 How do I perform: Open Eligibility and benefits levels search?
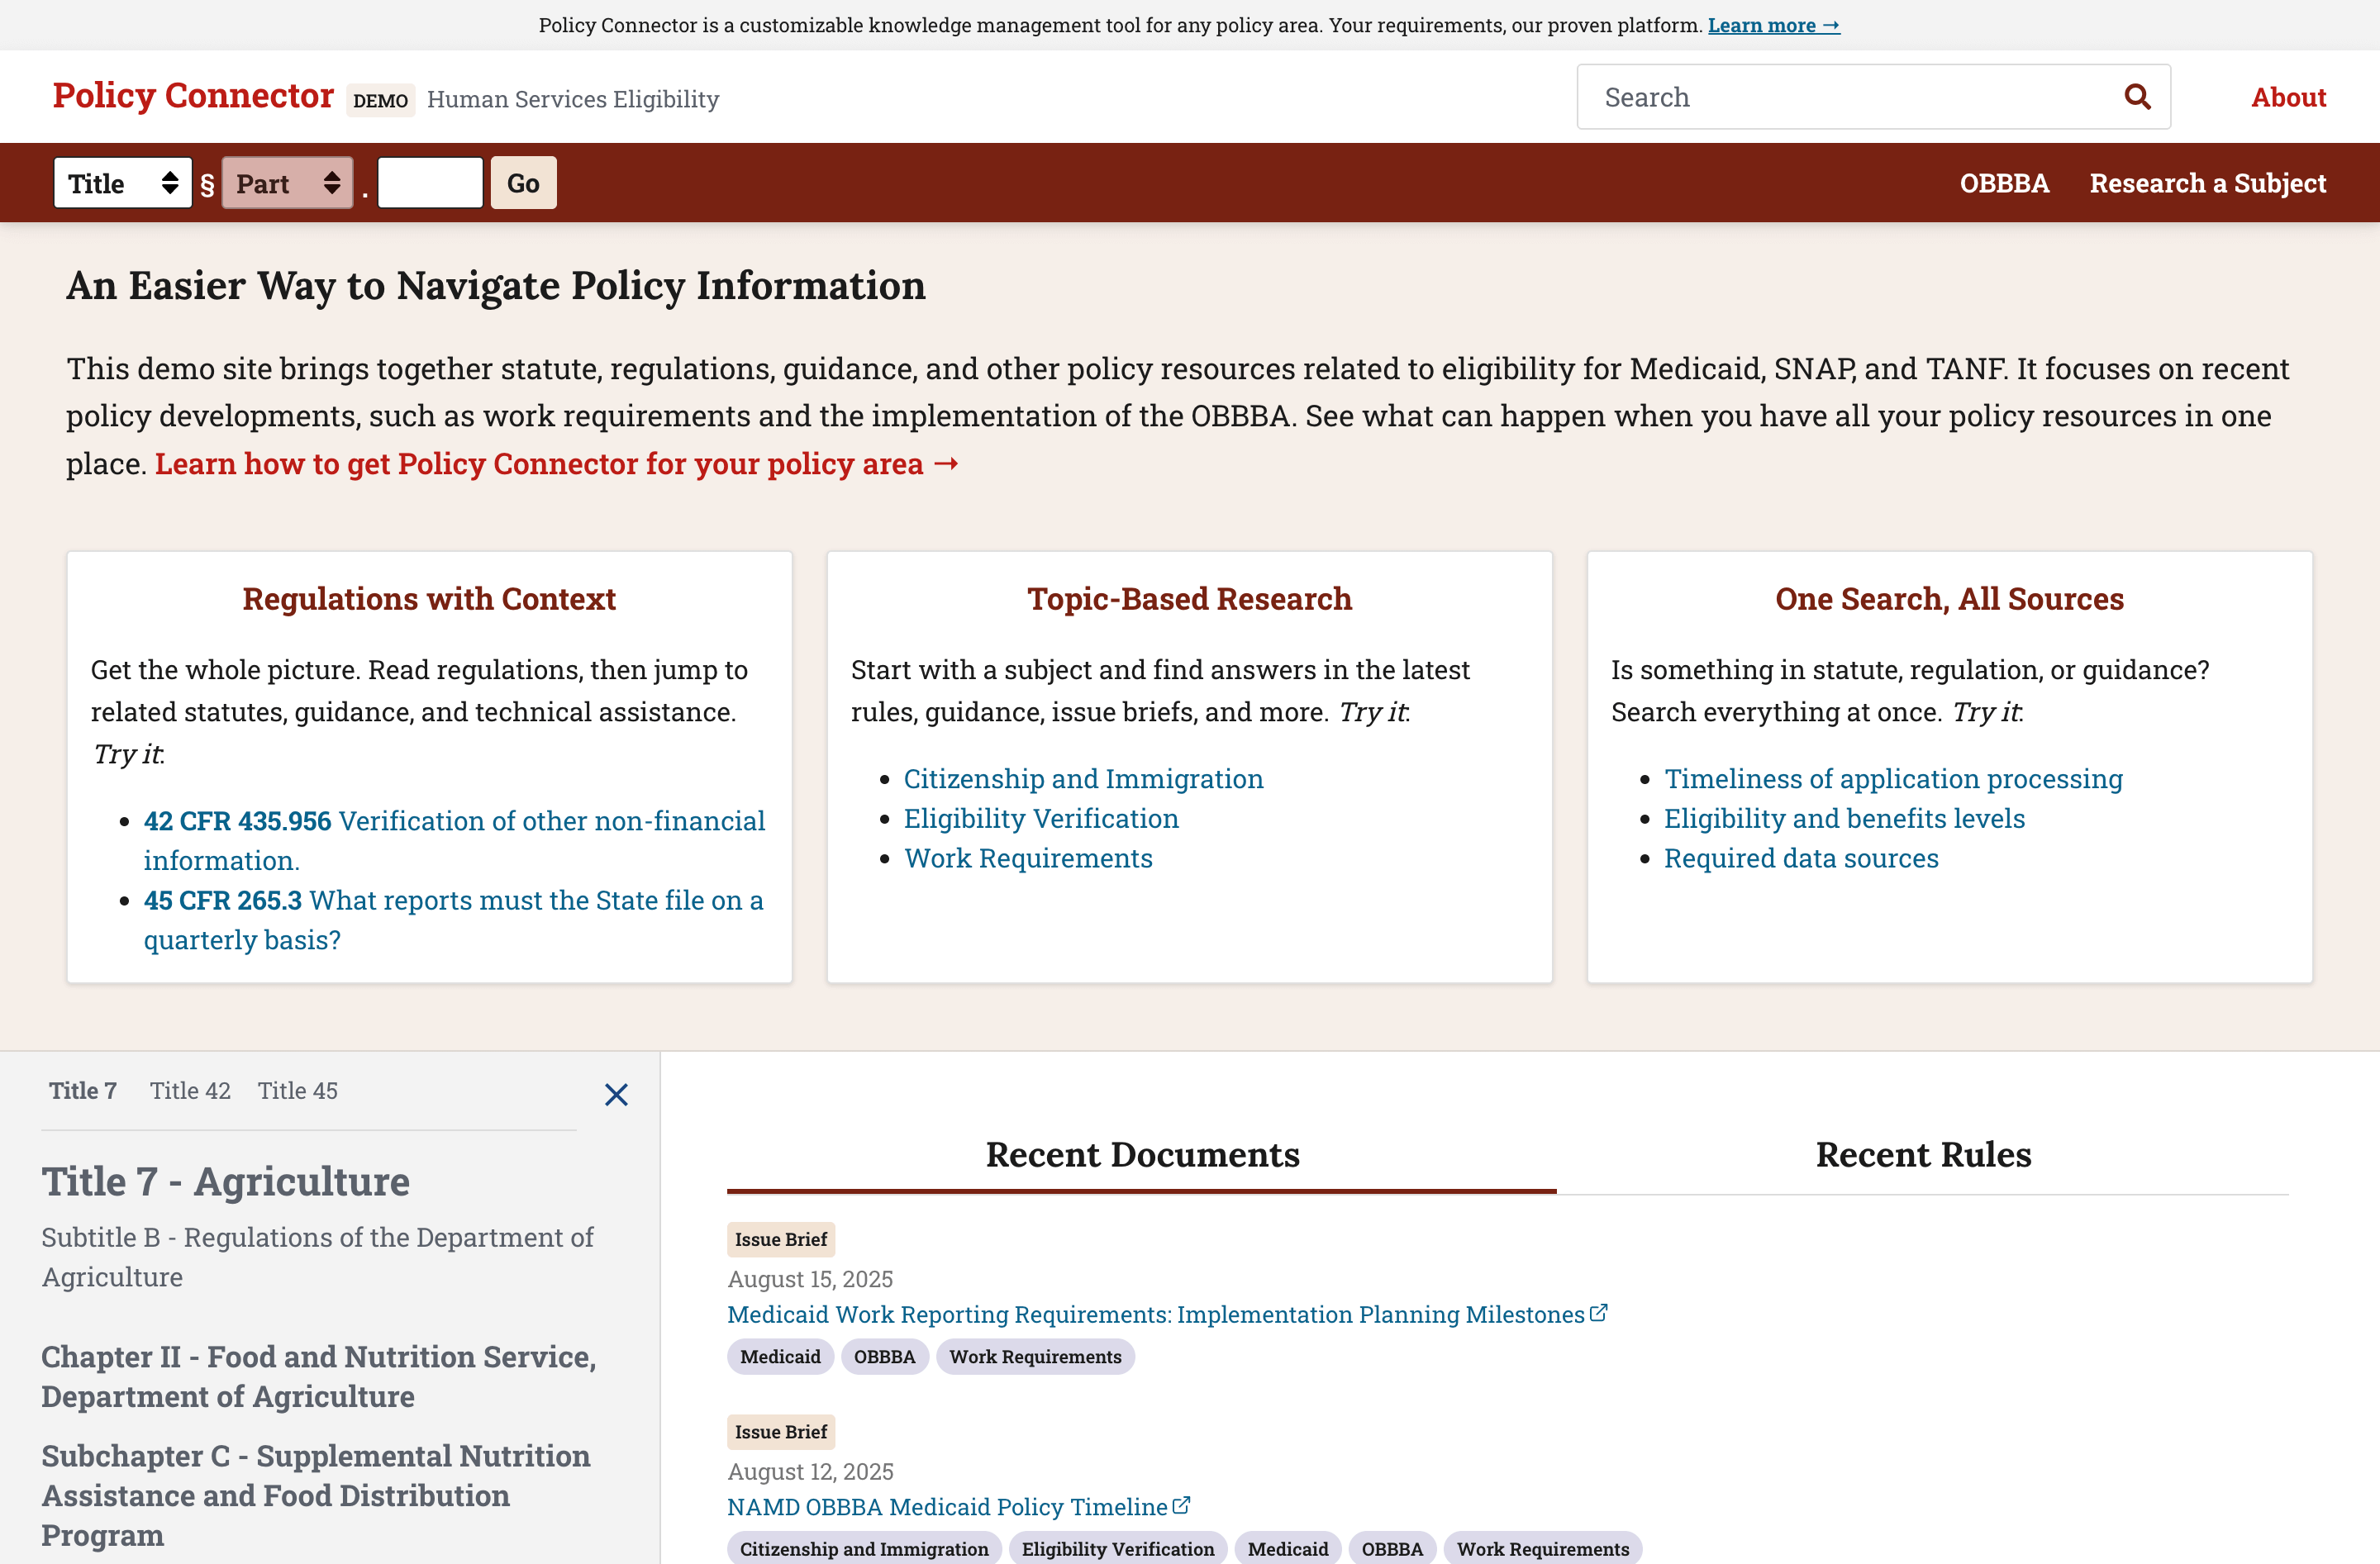point(1844,818)
